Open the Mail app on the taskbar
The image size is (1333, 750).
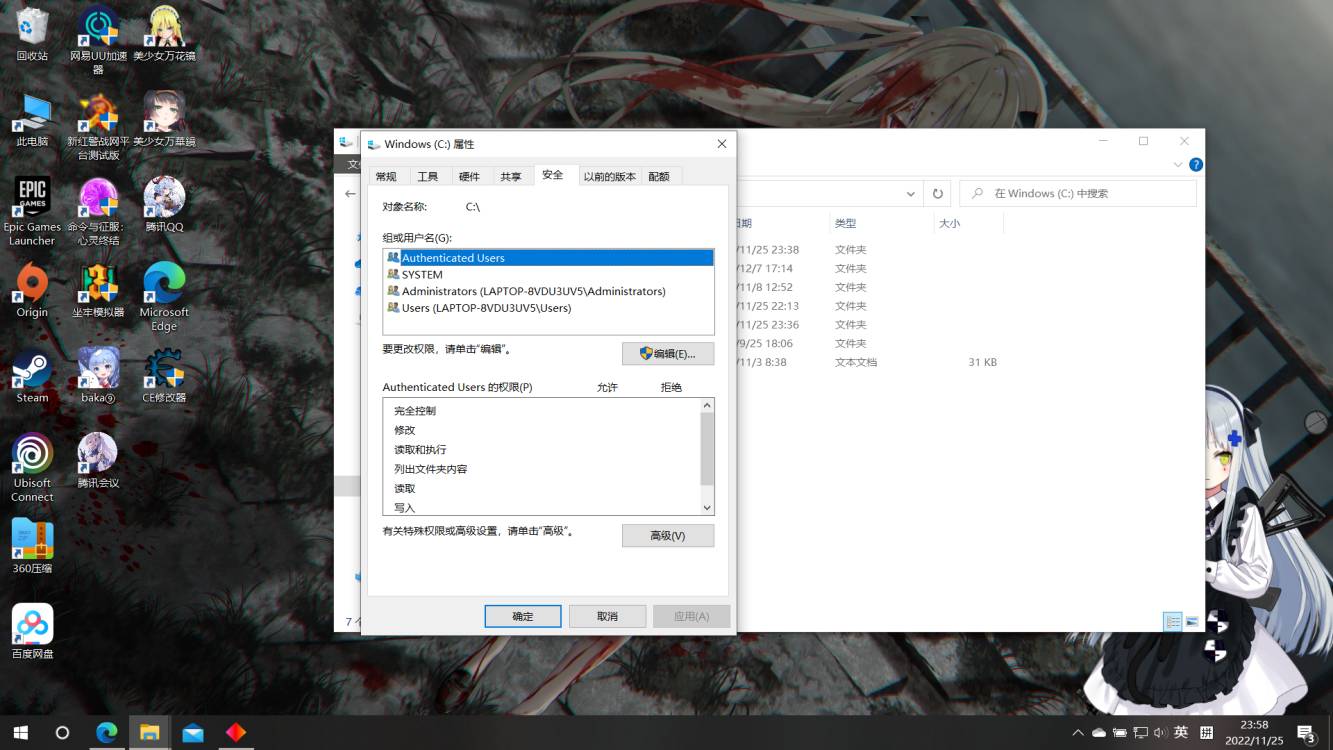193,732
